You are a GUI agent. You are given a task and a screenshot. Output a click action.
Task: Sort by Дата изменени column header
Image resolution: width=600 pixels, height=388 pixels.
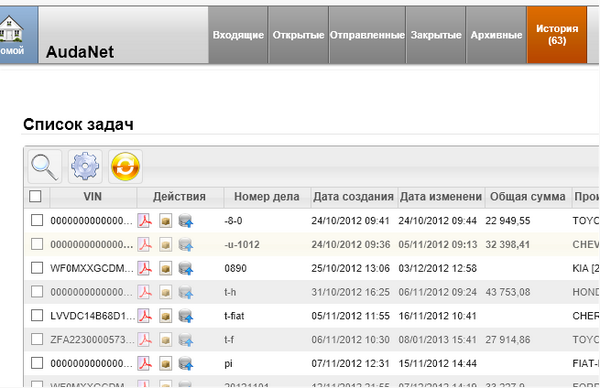[441, 197]
